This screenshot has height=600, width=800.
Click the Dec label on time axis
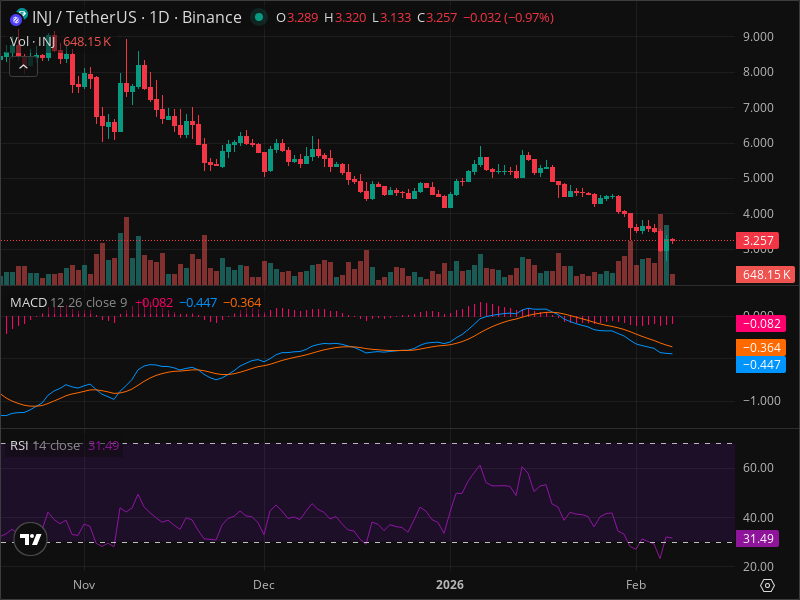point(264,585)
